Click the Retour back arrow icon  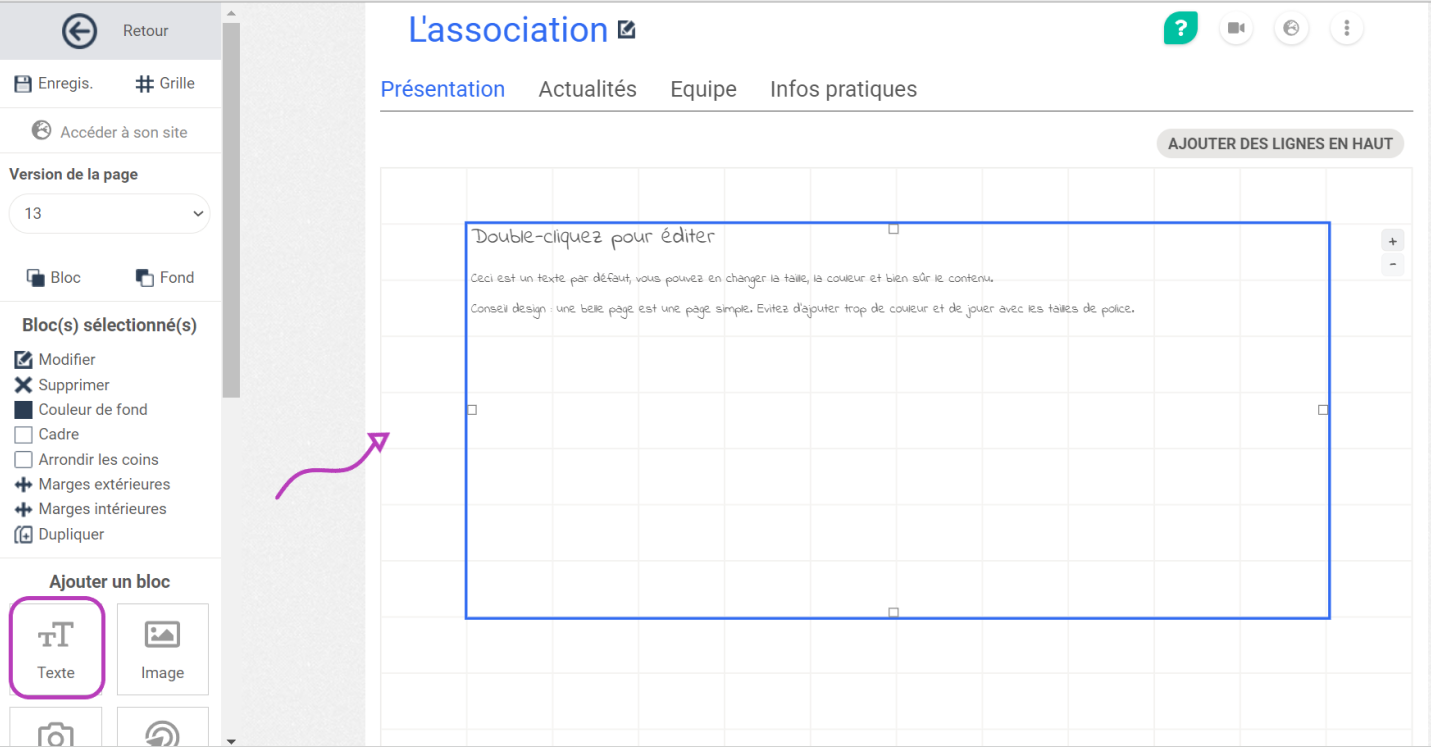click(79, 31)
